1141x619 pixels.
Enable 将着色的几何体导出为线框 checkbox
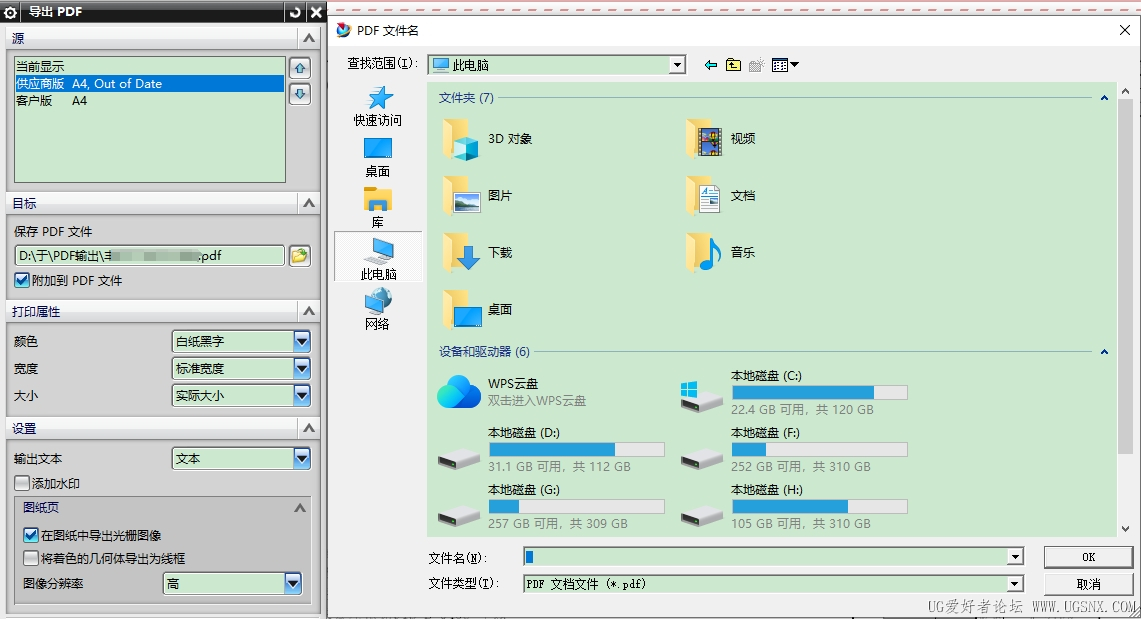(31, 559)
